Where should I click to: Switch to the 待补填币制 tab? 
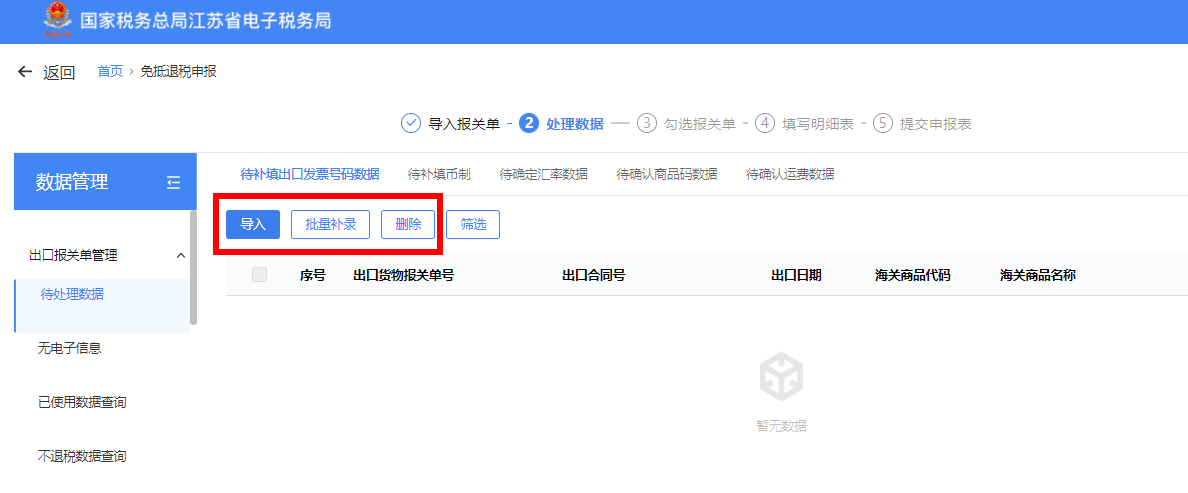[439, 174]
